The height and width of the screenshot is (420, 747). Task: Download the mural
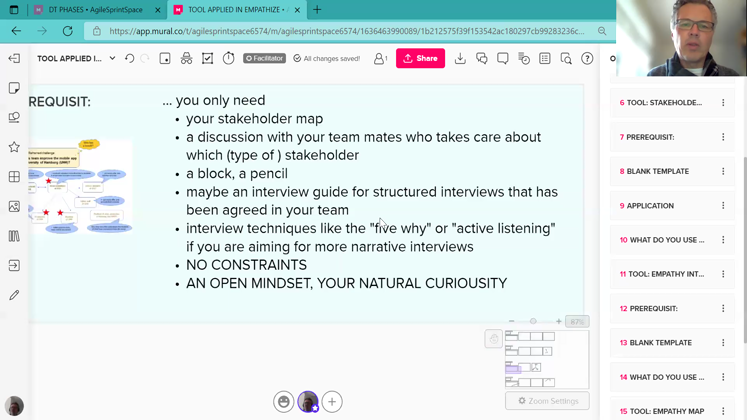(460, 58)
